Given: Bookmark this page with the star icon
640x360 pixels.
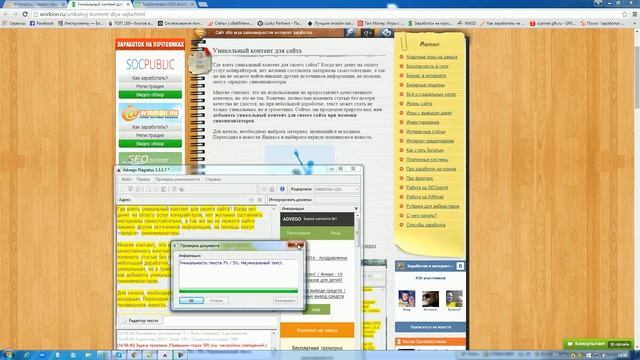Looking at the screenshot, I should 625,14.
